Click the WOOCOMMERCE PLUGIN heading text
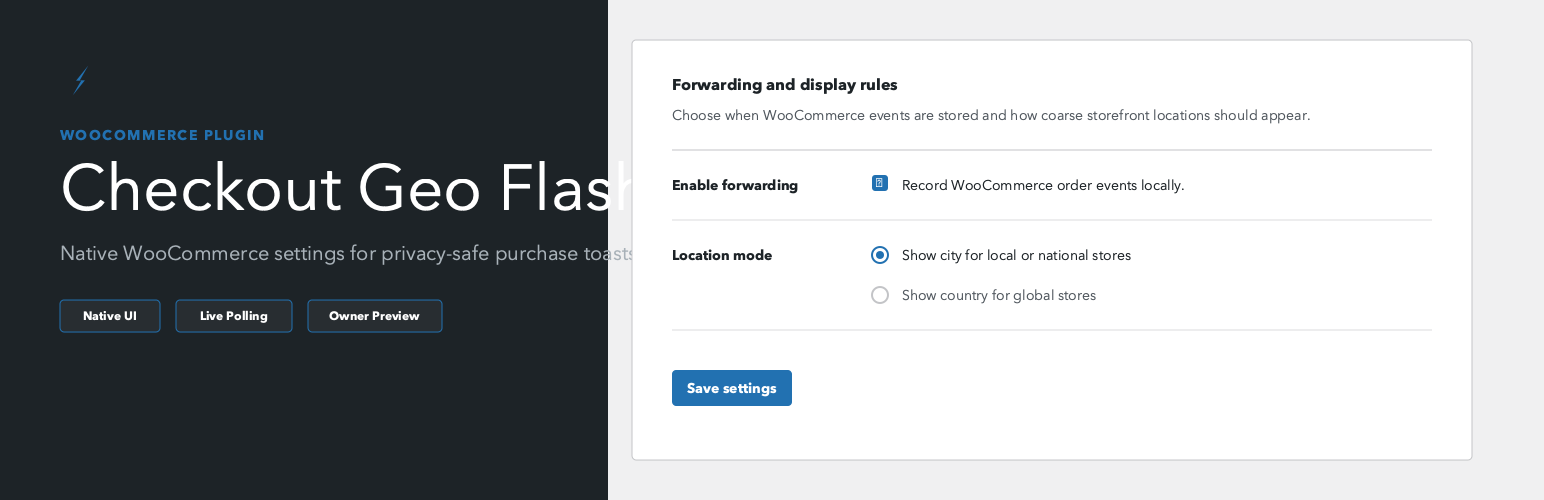1544x500 pixels. click(162, 135)
